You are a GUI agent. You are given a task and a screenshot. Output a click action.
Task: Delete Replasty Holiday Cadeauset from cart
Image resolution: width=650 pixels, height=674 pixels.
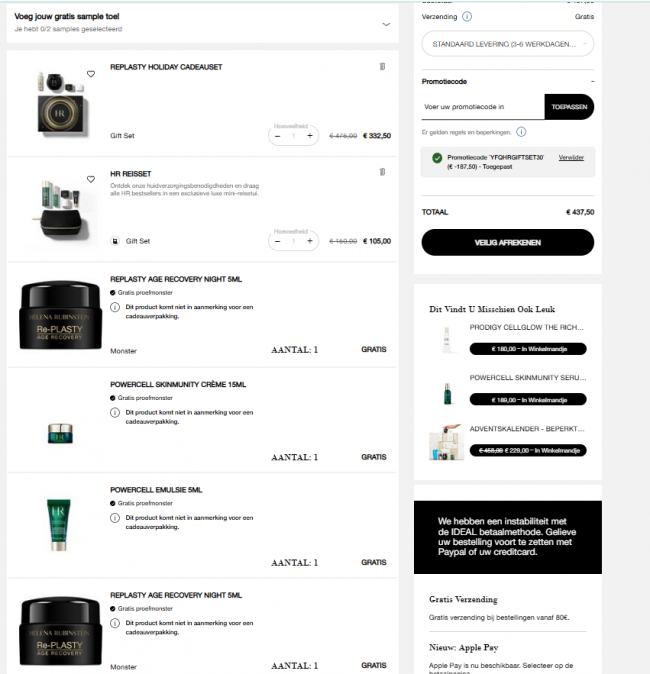click(382, 66)
